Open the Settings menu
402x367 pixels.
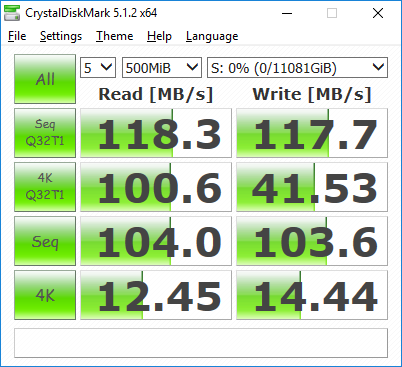pyautogui.click(x=61, y=36)
